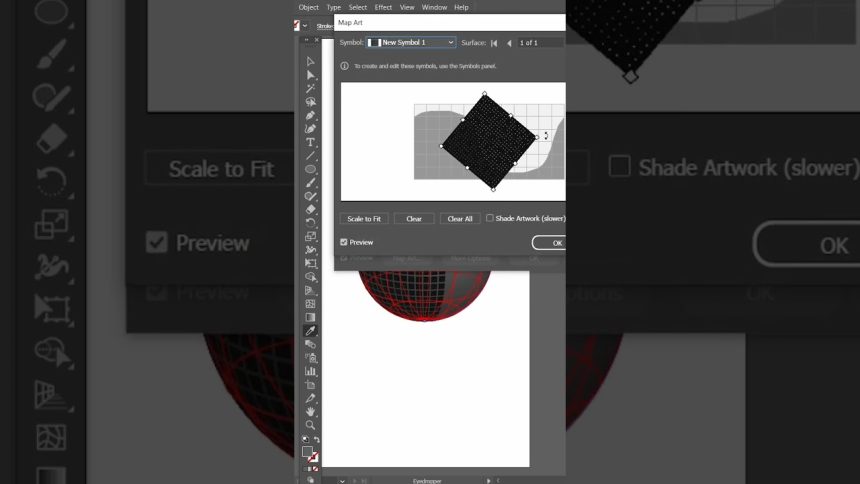
Task: Pick the Line Segment tool
Action: pos(310,155)
